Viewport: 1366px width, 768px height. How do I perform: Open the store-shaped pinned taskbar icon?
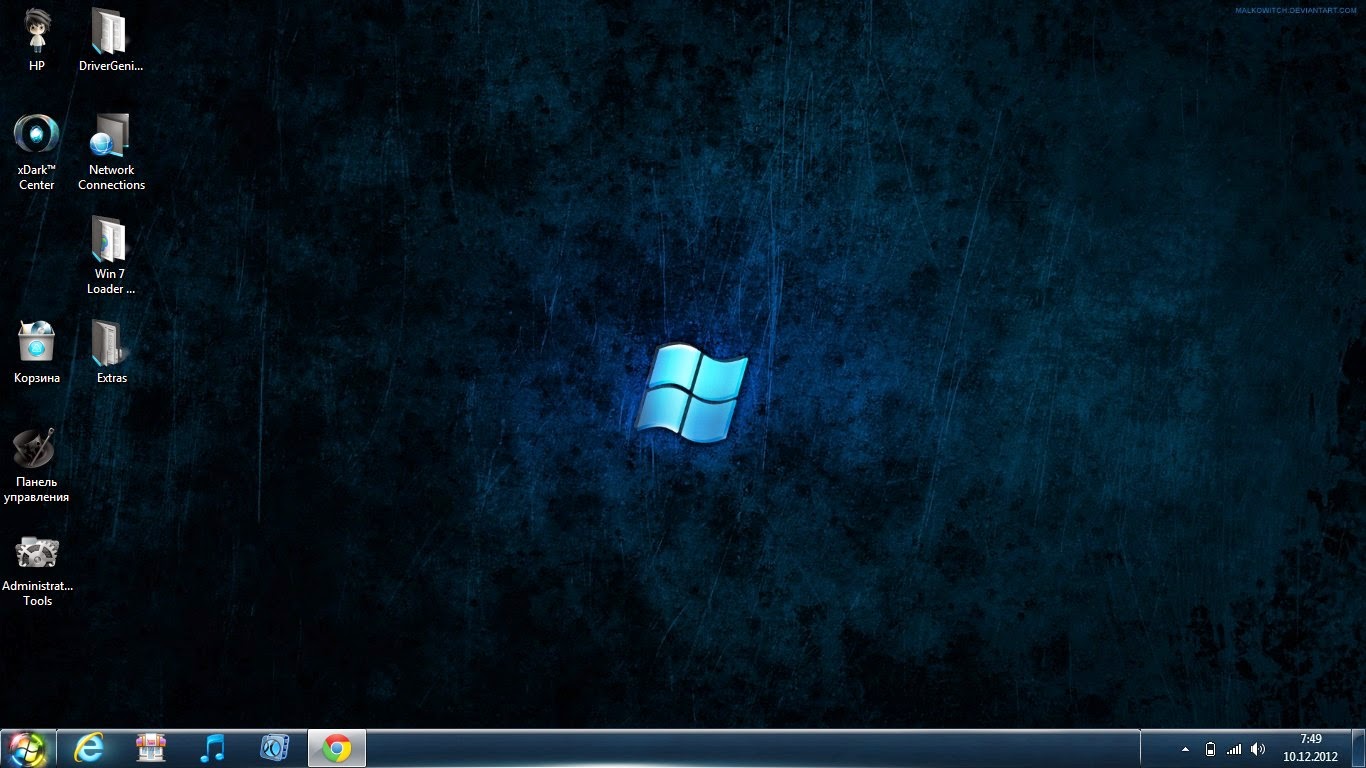tap(151, 748)
